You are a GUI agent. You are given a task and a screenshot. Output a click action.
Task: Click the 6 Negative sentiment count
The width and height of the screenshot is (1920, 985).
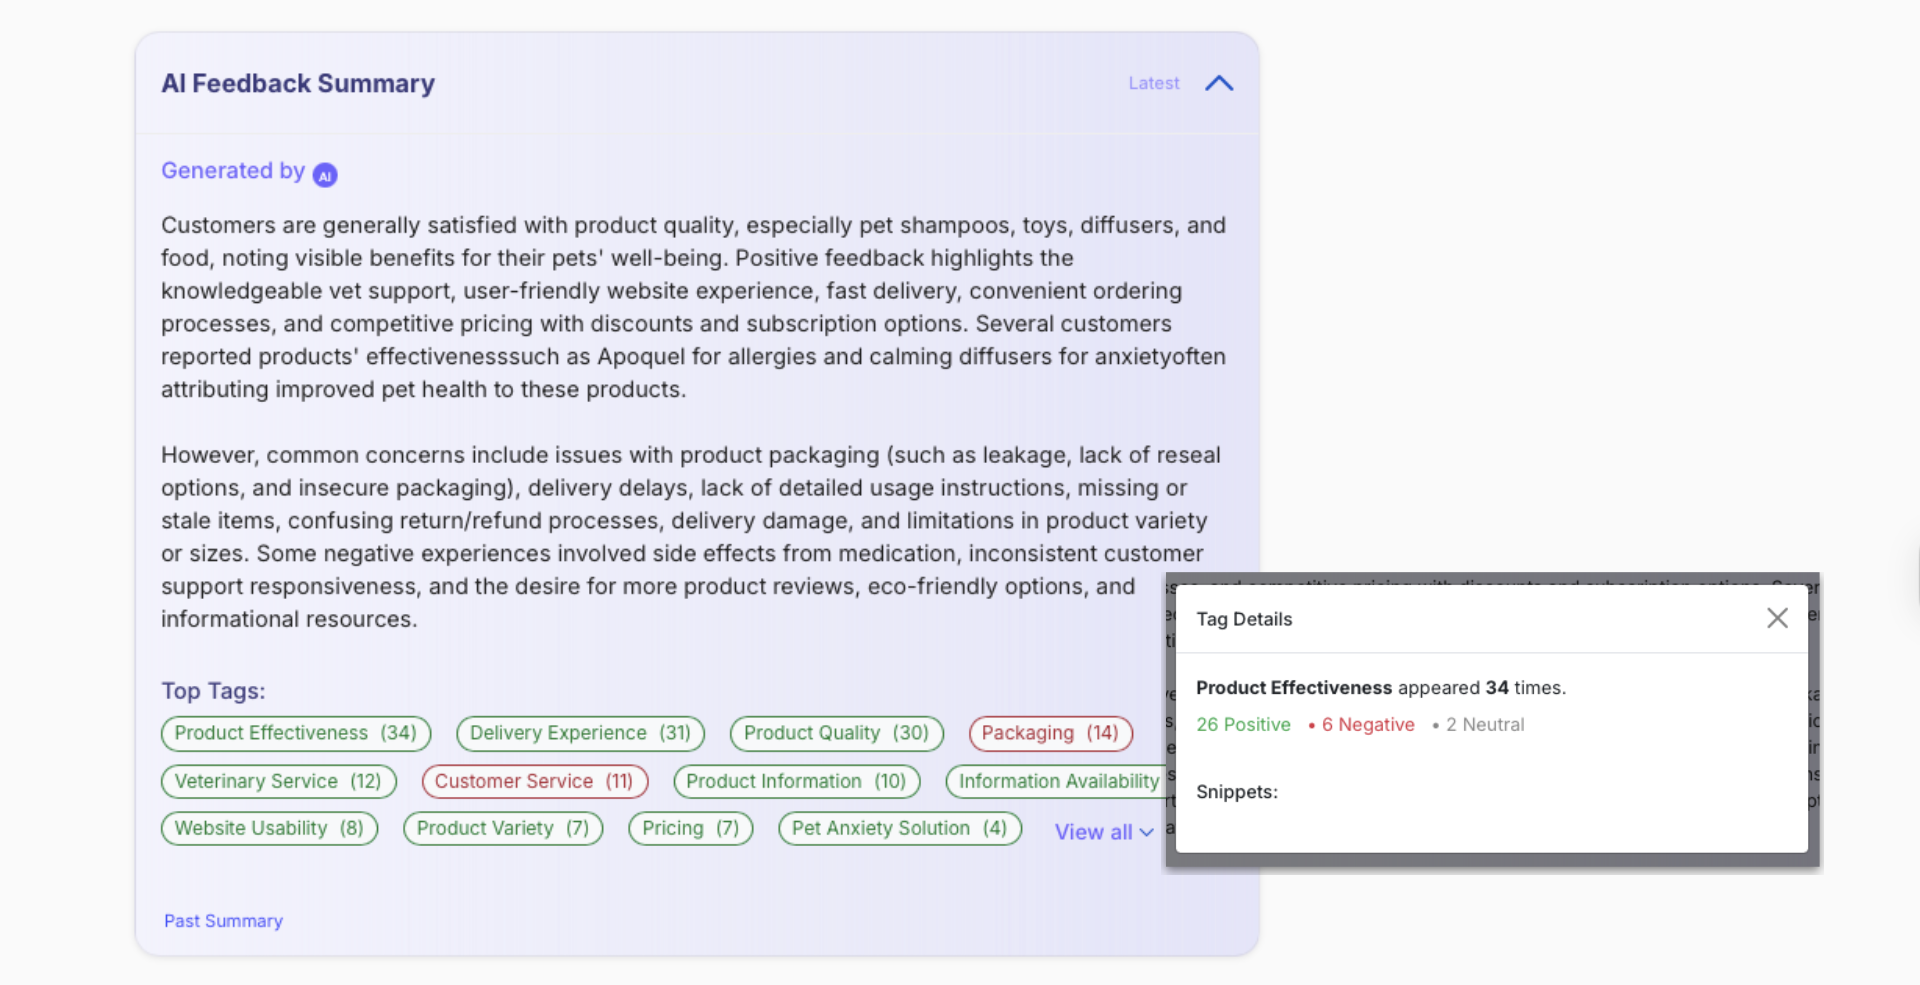1367,725
